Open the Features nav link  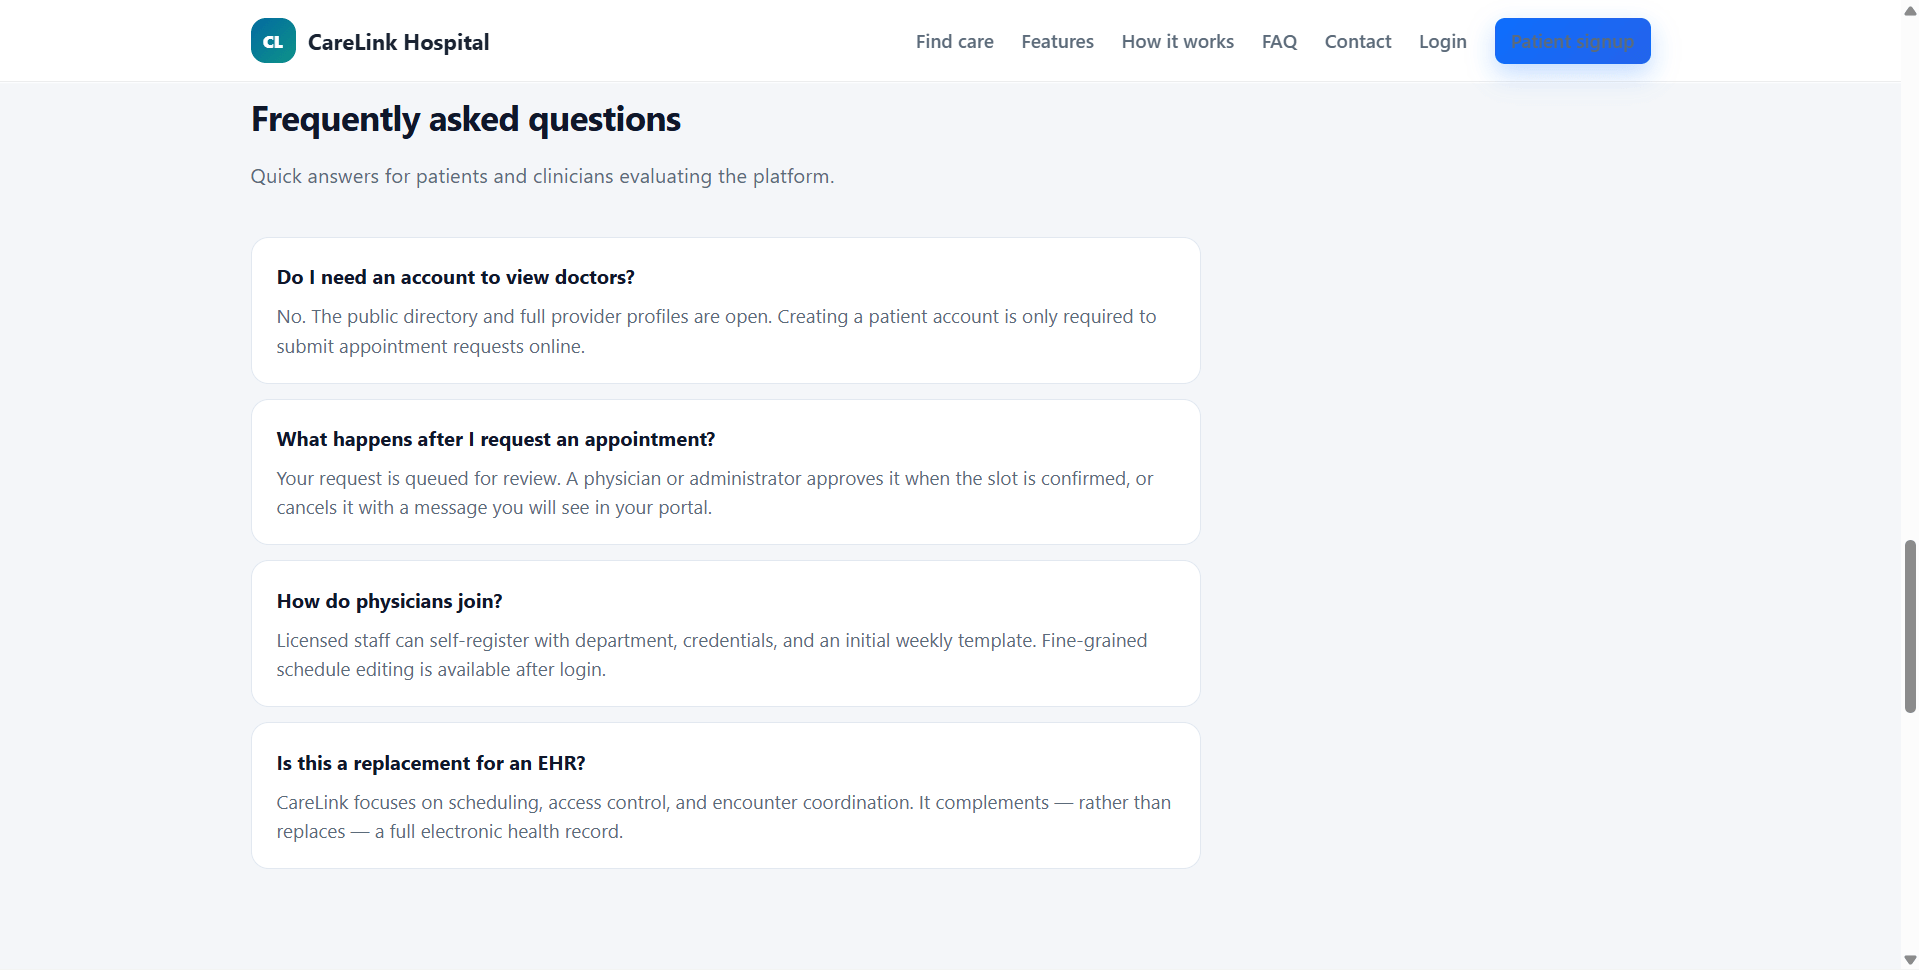[x=1057, y=41]
